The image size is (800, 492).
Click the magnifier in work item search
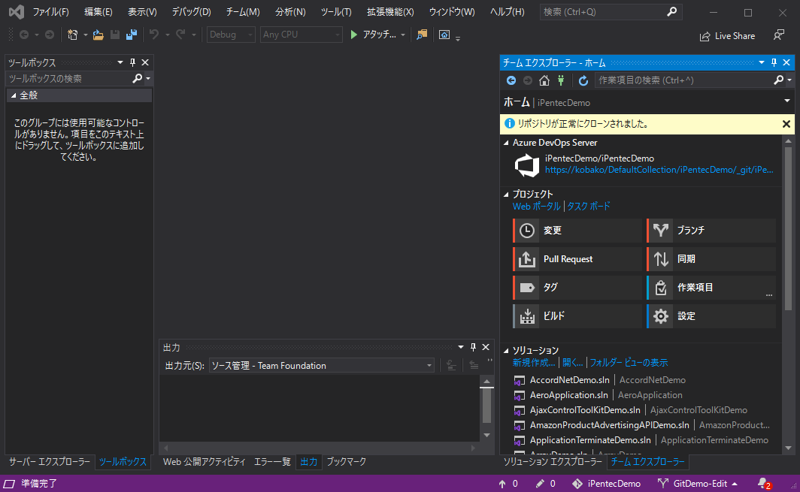click(x=779, y=80)
